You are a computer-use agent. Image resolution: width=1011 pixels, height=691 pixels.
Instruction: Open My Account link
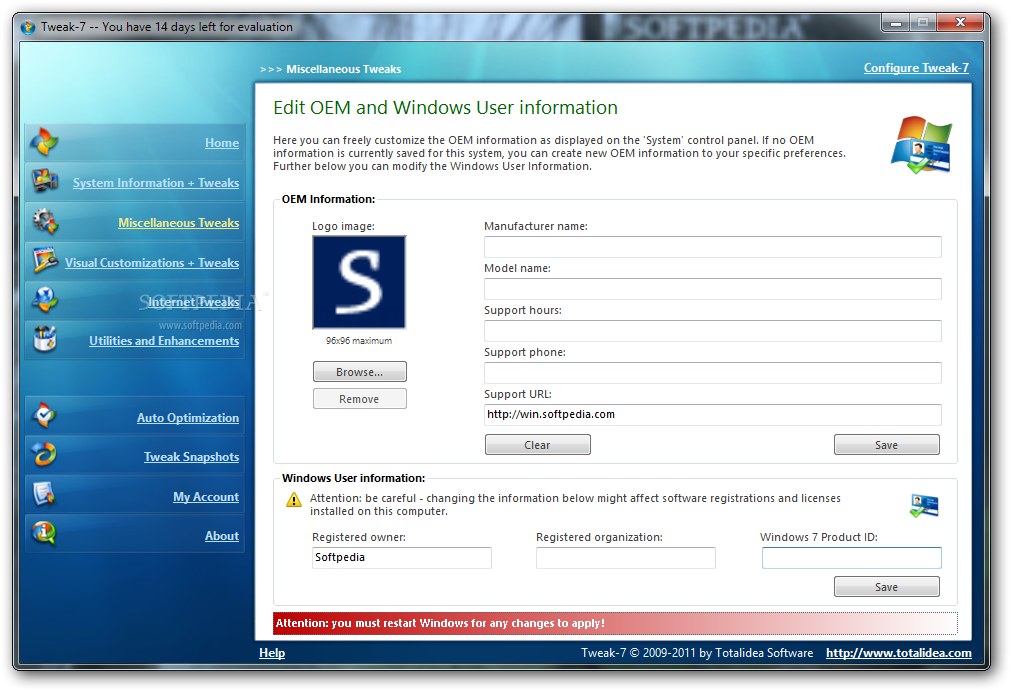(206, 497)
